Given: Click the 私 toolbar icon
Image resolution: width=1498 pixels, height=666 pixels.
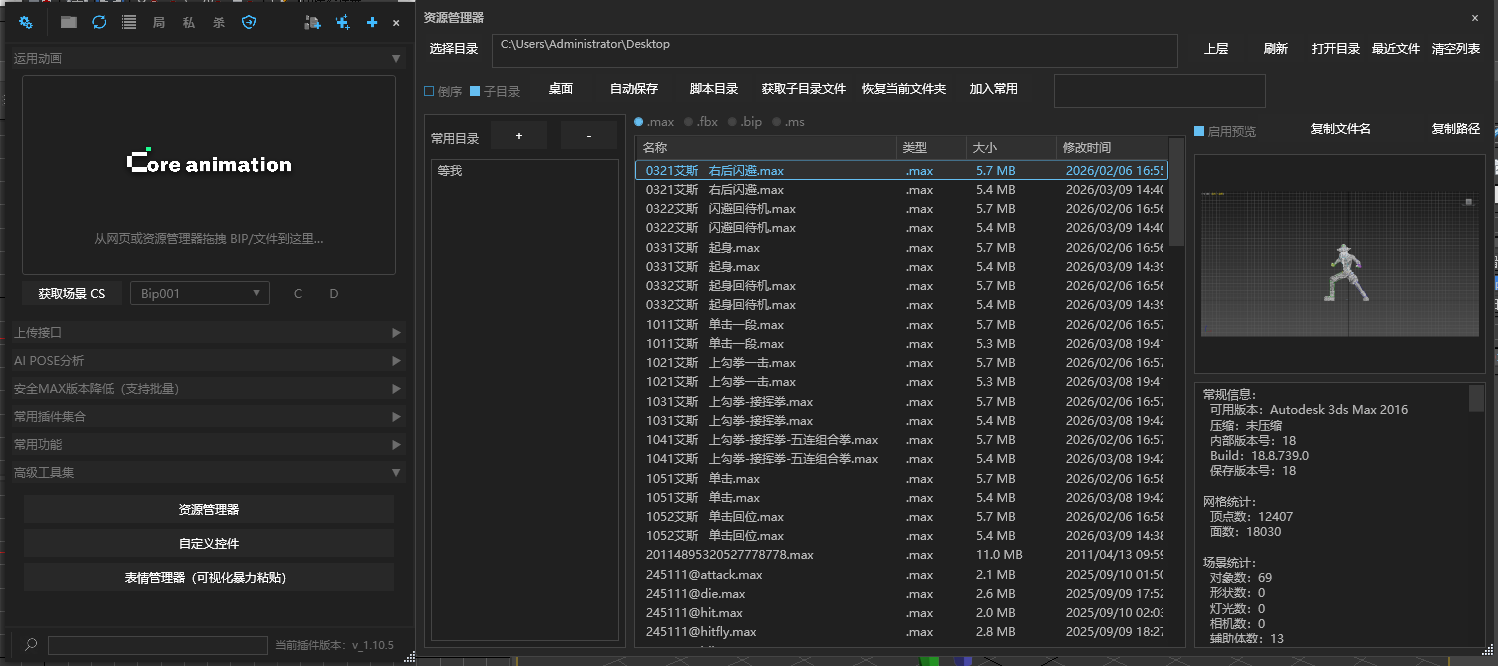Looking at the screenshot, I should tap(189, 22).
